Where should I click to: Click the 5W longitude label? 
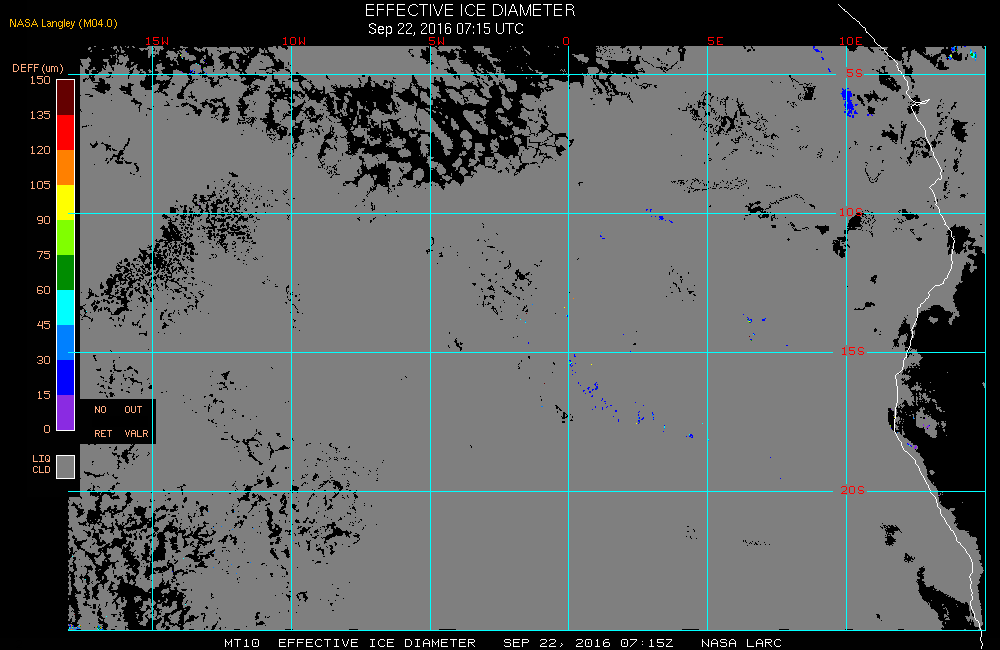coord(437,41)
